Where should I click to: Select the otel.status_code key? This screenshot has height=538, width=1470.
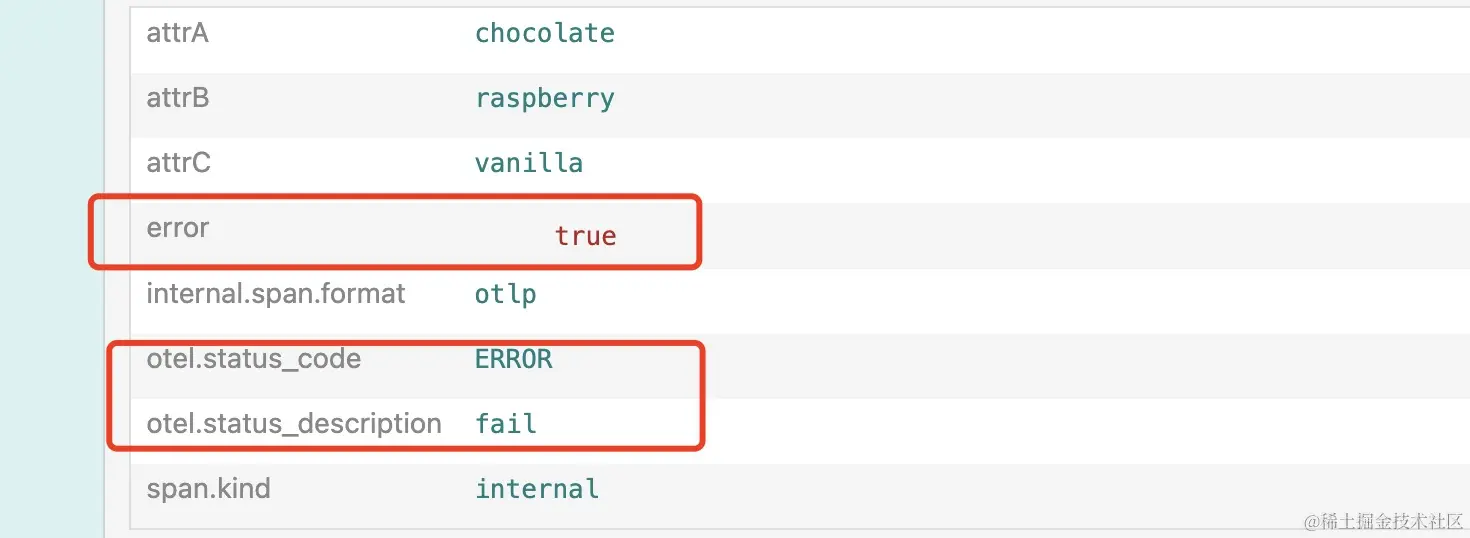253,359
